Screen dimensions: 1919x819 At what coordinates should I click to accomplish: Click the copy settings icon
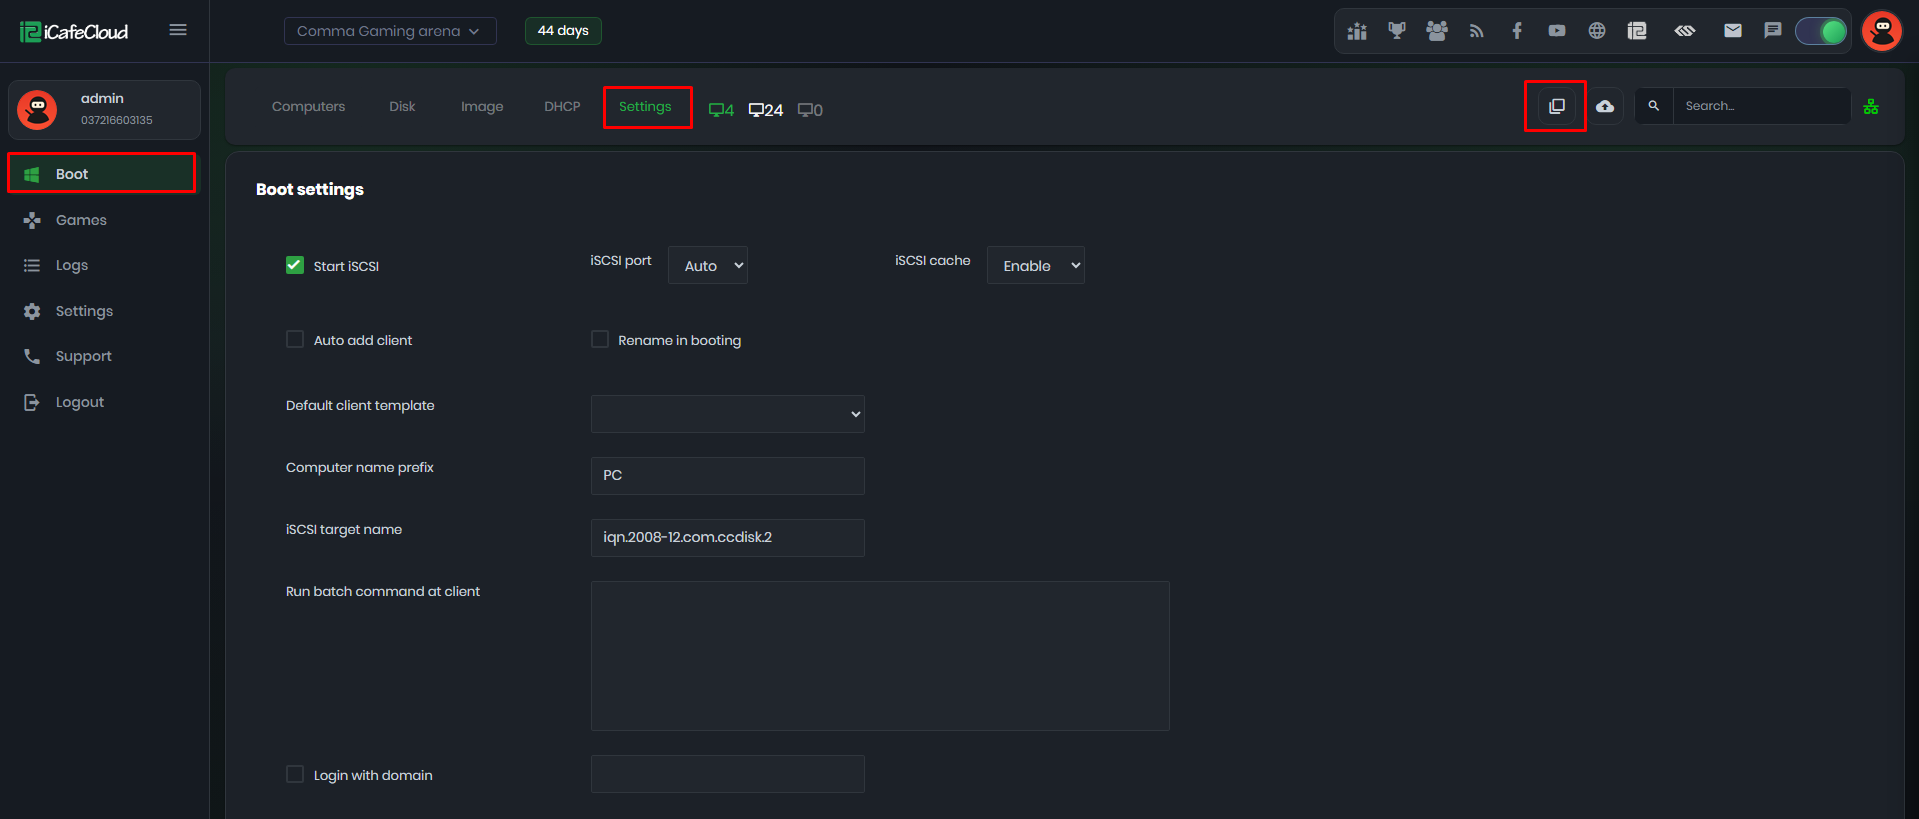tap(1557, 106)
